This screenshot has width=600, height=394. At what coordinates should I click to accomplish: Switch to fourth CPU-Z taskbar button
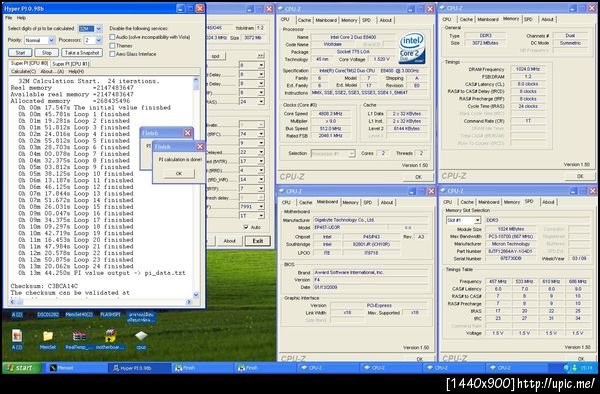[x=517, y=368]
